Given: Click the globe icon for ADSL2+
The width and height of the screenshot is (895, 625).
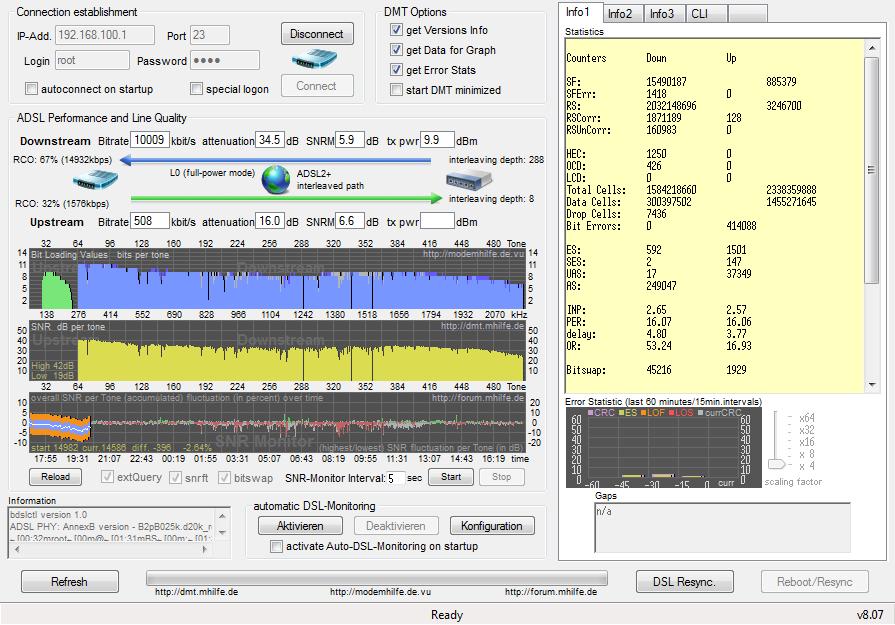Looking at the screenshot, I should 276,180.
